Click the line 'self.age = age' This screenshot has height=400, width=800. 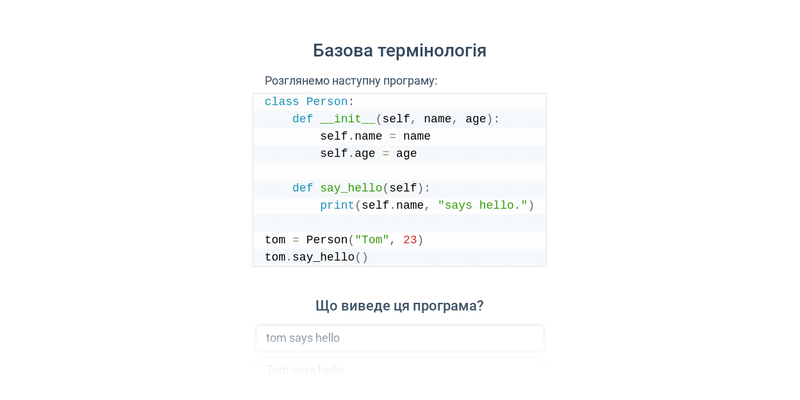(399, 154)
